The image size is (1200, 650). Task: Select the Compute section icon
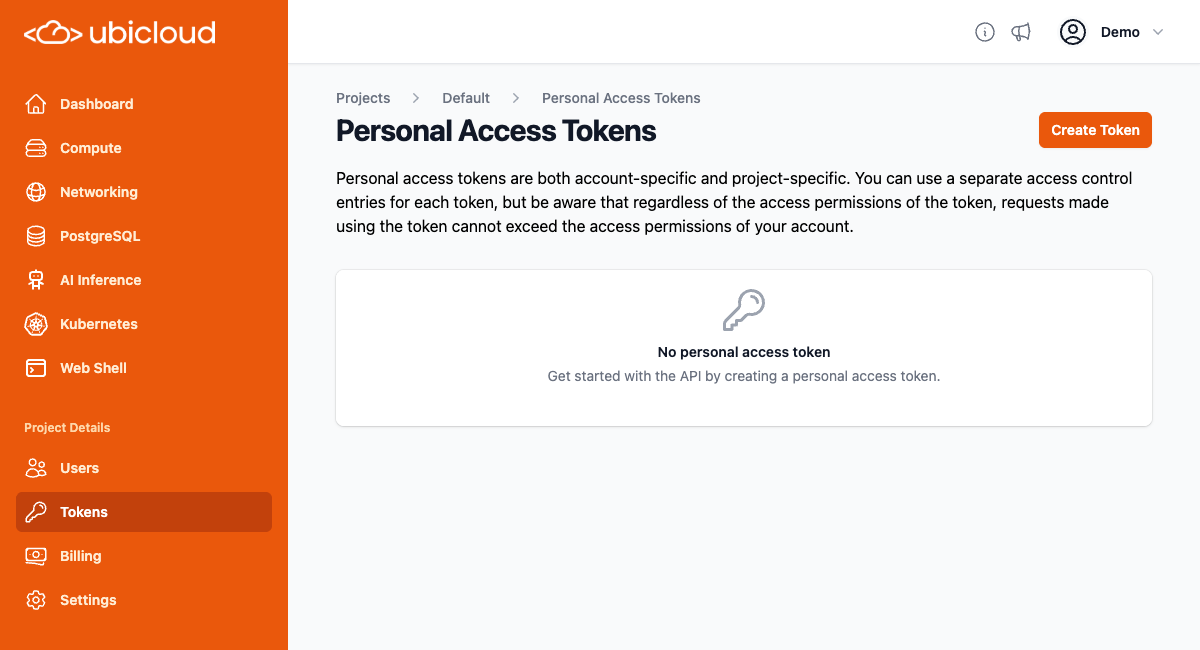click(x=36, y=148)
